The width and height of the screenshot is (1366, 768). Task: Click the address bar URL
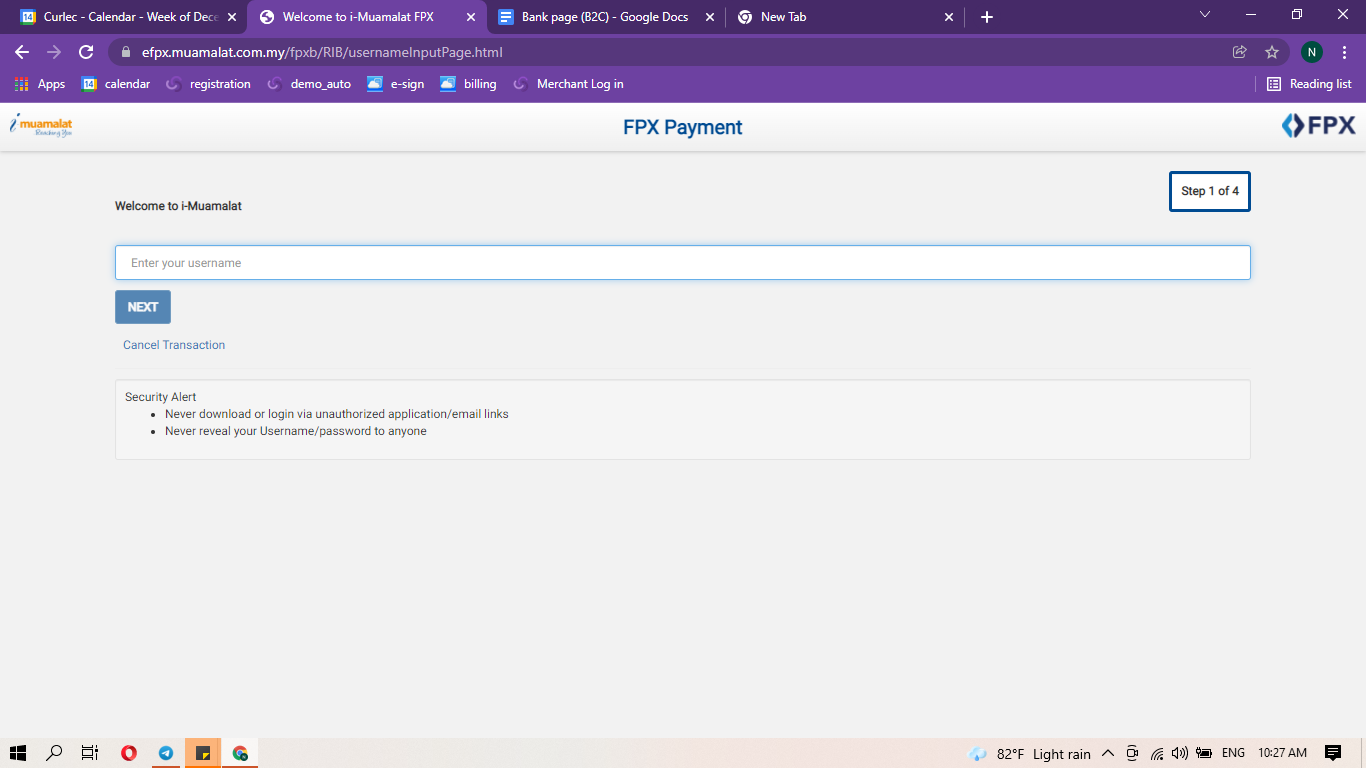pyautogui.click(x=322, y=52)
